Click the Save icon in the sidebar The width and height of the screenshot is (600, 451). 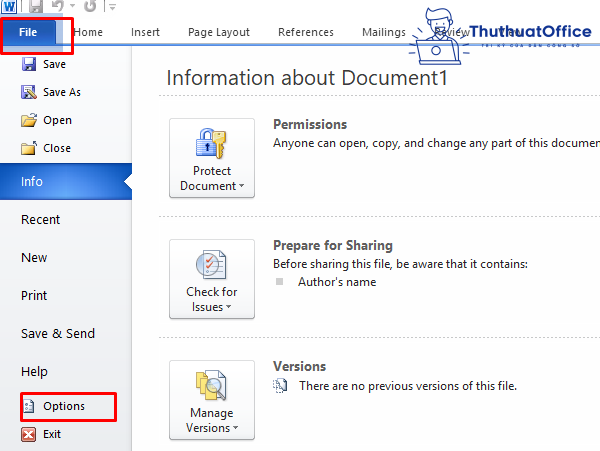29,65
